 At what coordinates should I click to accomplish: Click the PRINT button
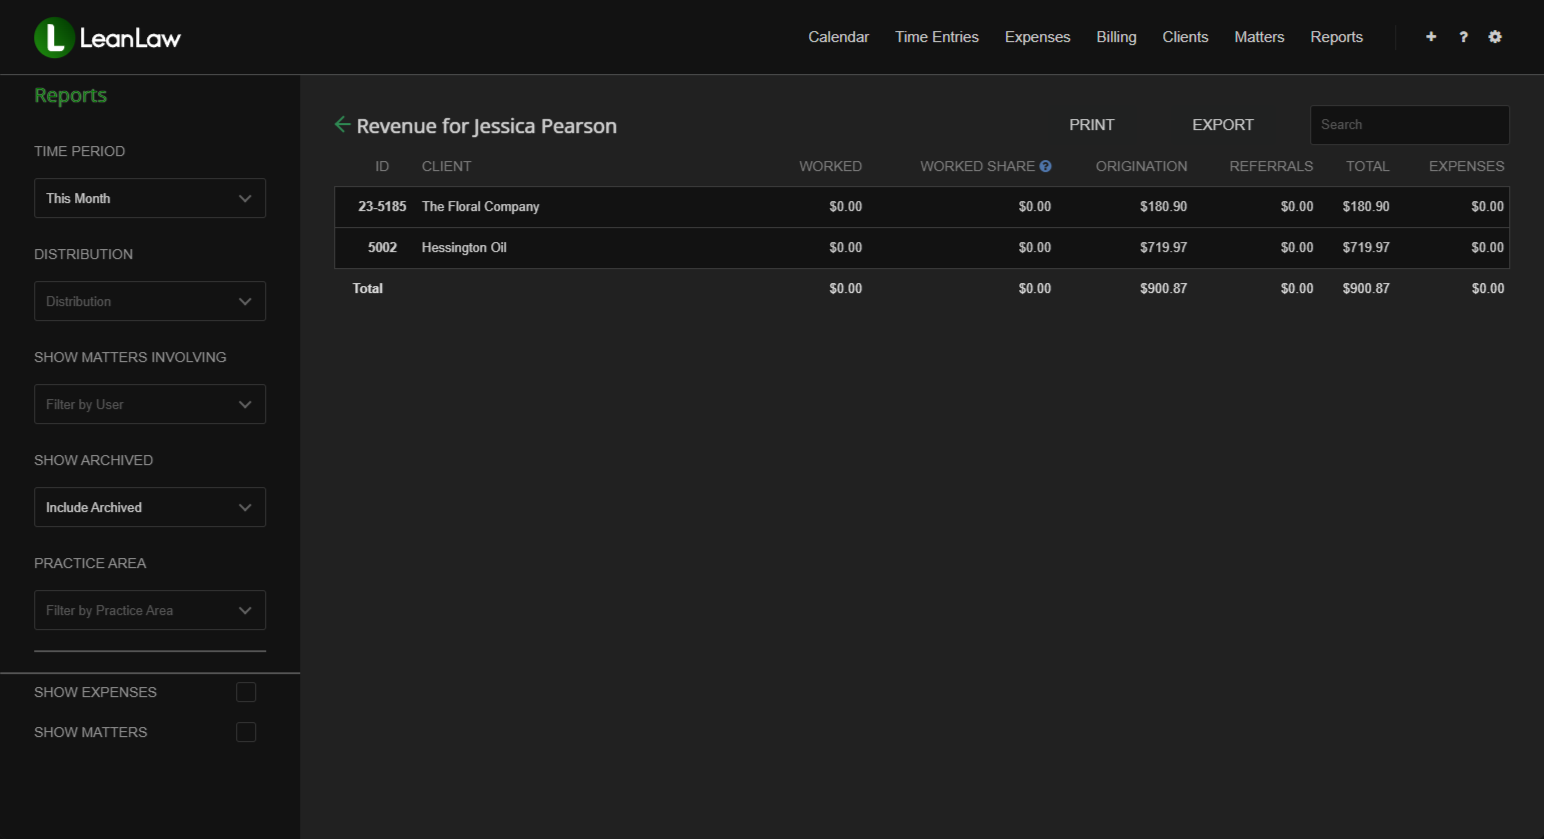[1092, 125]
